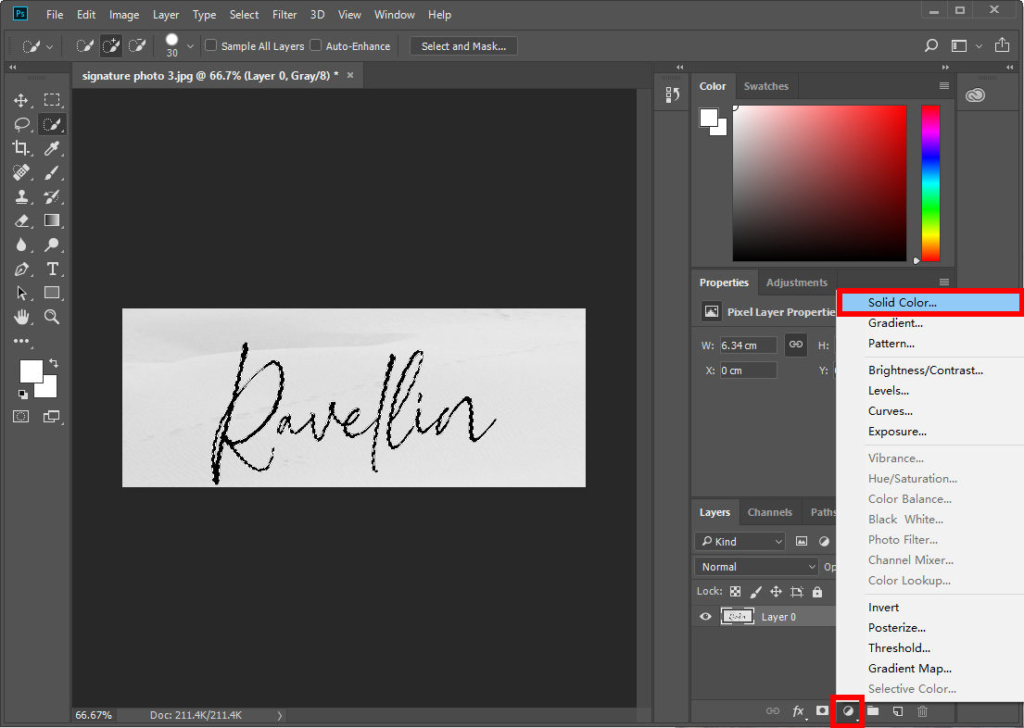The image size is (1024, 728).
Task: Open the Kind filter dropdown
Action: (x=739, y=541)
